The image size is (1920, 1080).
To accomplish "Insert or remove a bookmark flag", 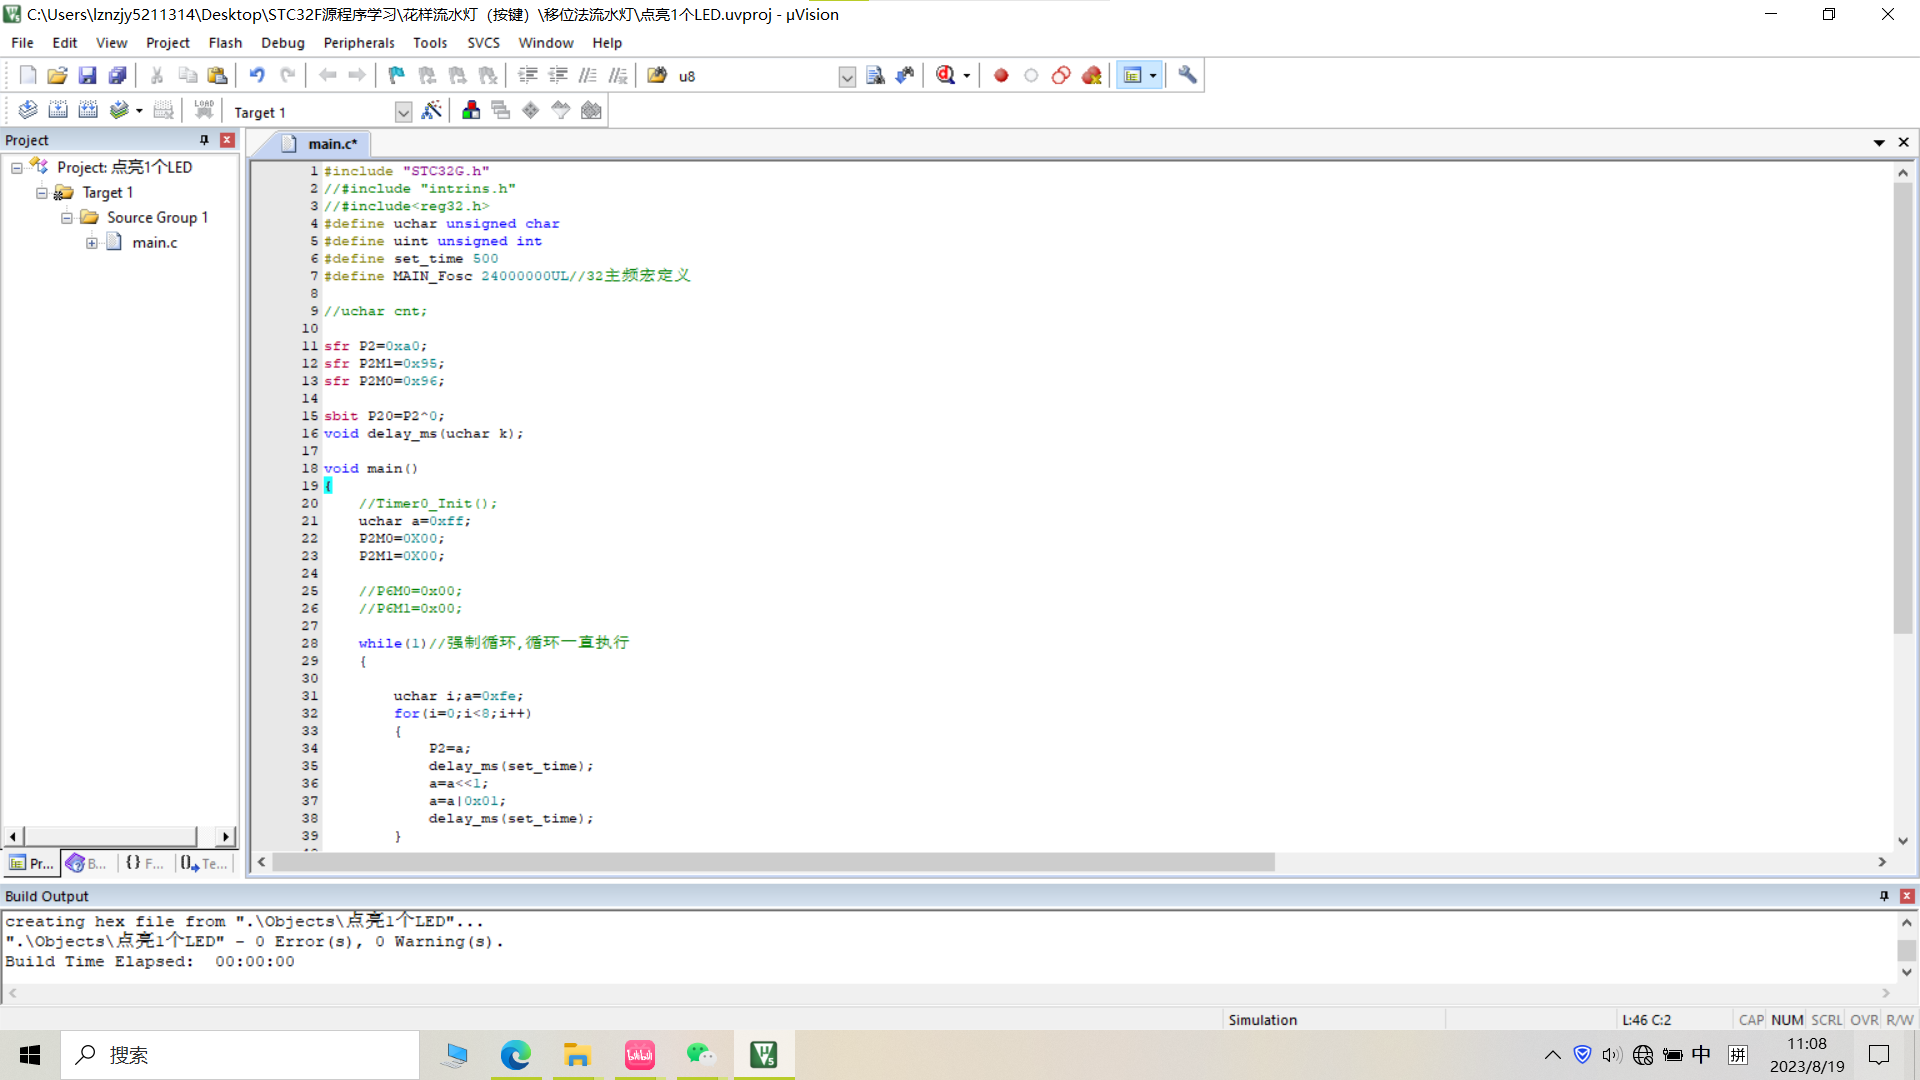I will point(397,75).
